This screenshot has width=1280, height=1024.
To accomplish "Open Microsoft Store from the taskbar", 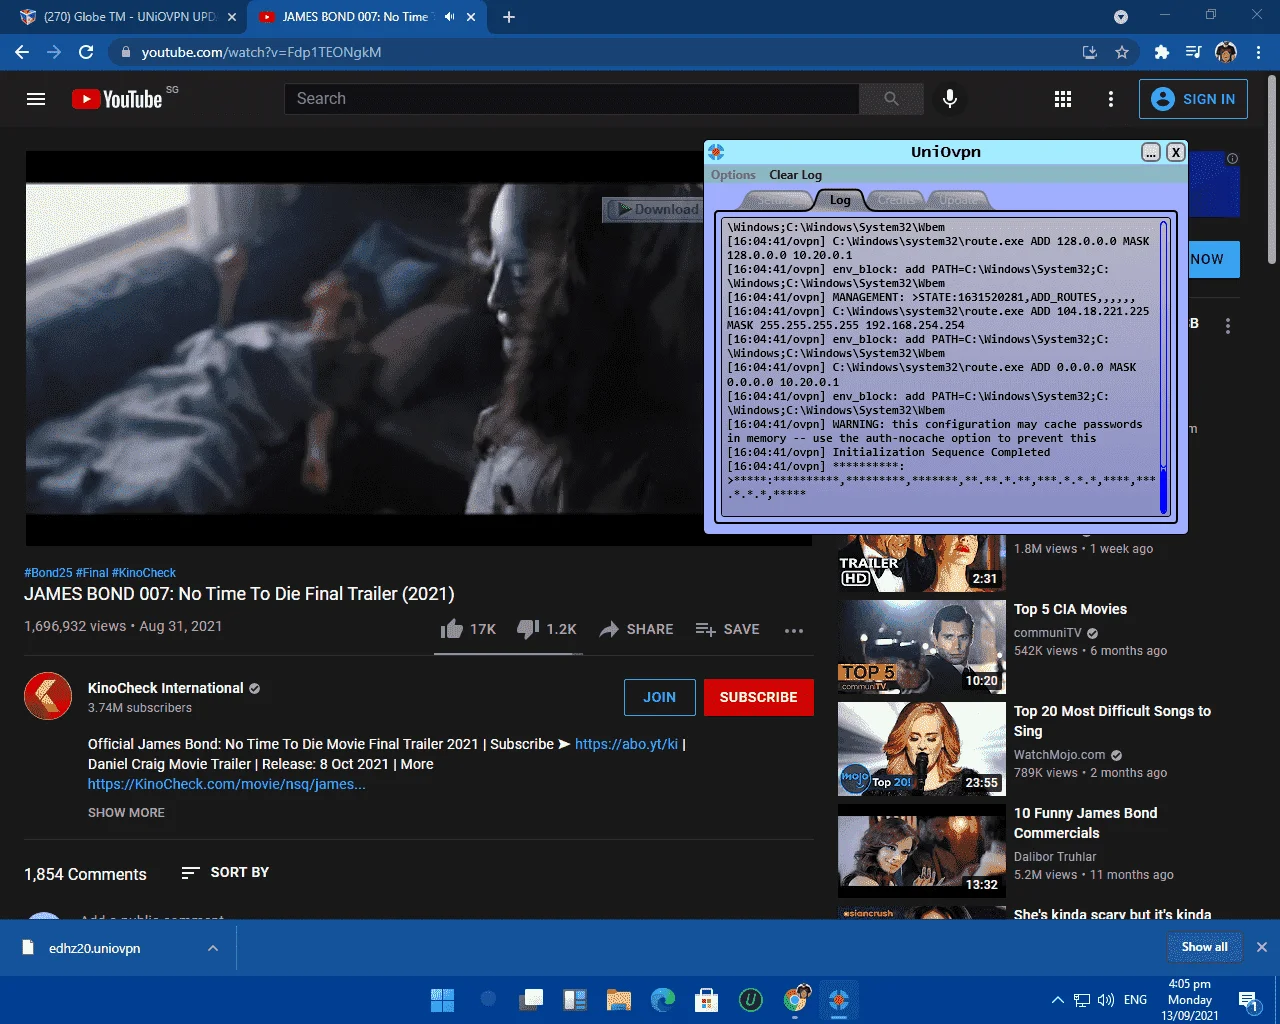I will point(707,999).
